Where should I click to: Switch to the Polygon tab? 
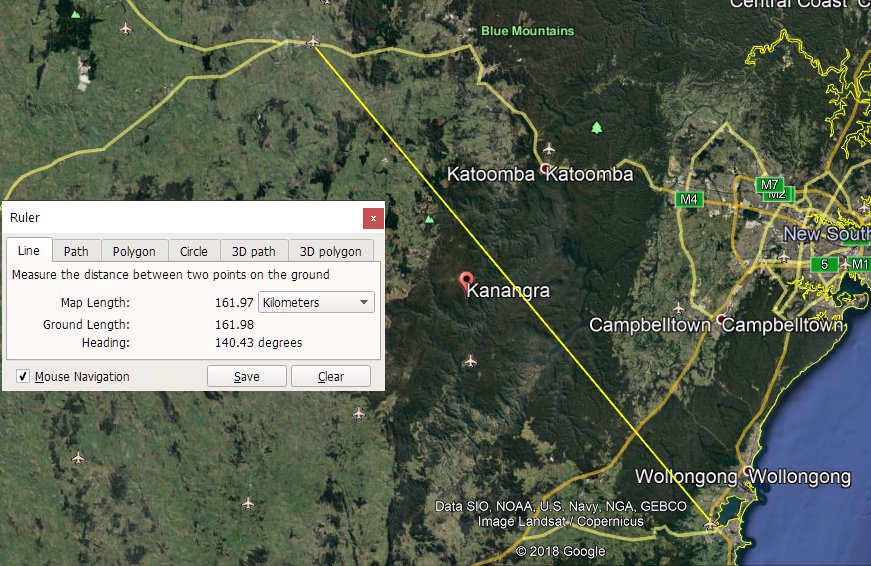pyautogui.click(x=134, y=252)
